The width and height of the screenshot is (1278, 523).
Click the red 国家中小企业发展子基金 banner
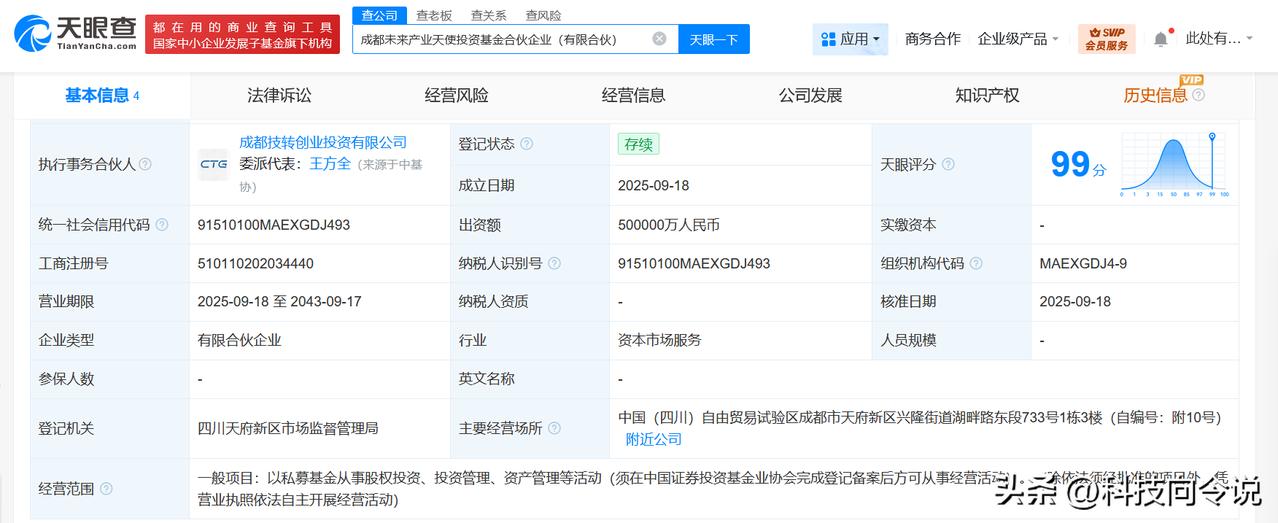click(242, 34)
